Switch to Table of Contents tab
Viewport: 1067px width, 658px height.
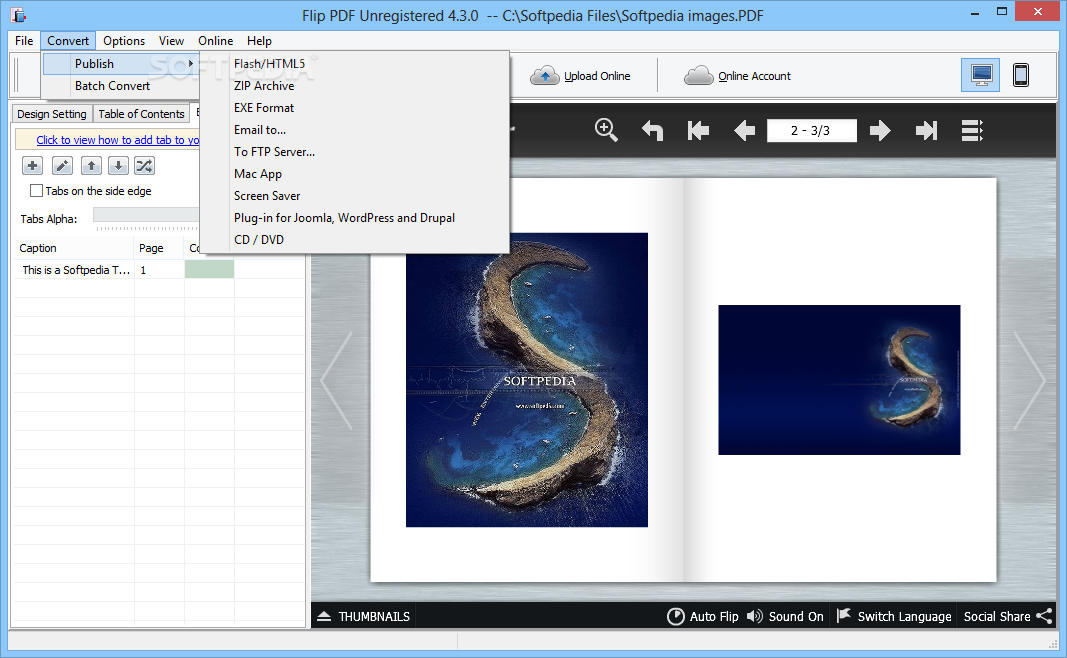142,114
